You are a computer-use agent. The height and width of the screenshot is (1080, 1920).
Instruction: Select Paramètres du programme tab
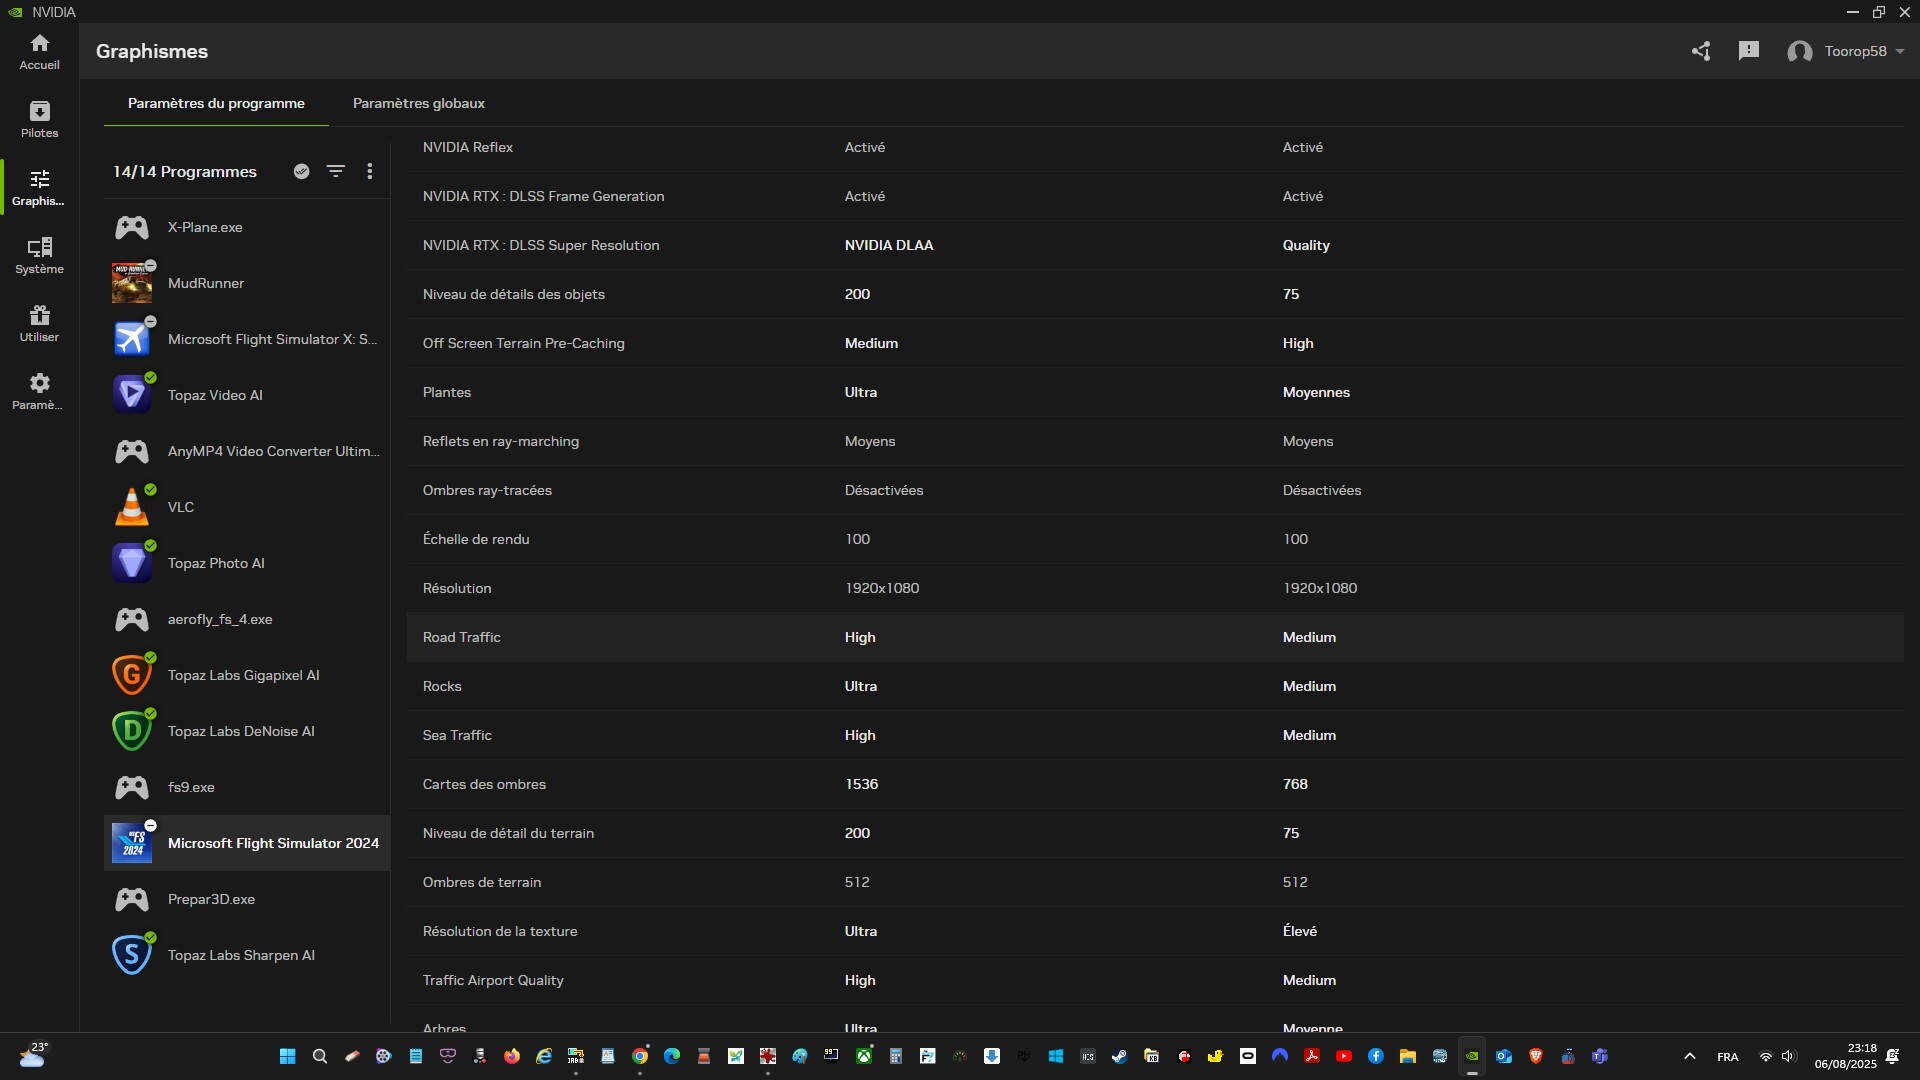tap(216, 103)
